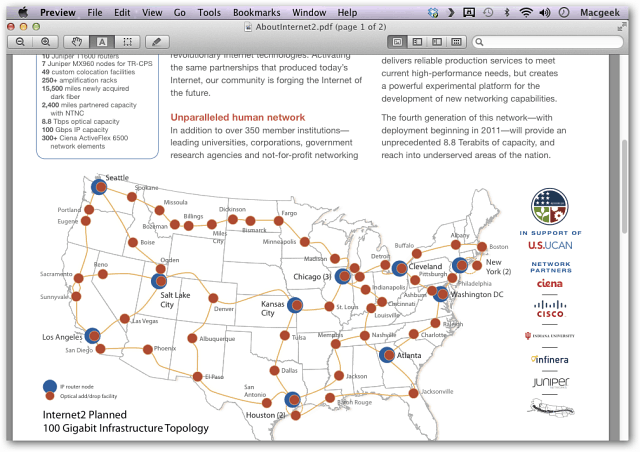The height and width of the screenshot is (452, 640).
Task: Click the Salt Lake City map label
Action: [x=175, y=300]
